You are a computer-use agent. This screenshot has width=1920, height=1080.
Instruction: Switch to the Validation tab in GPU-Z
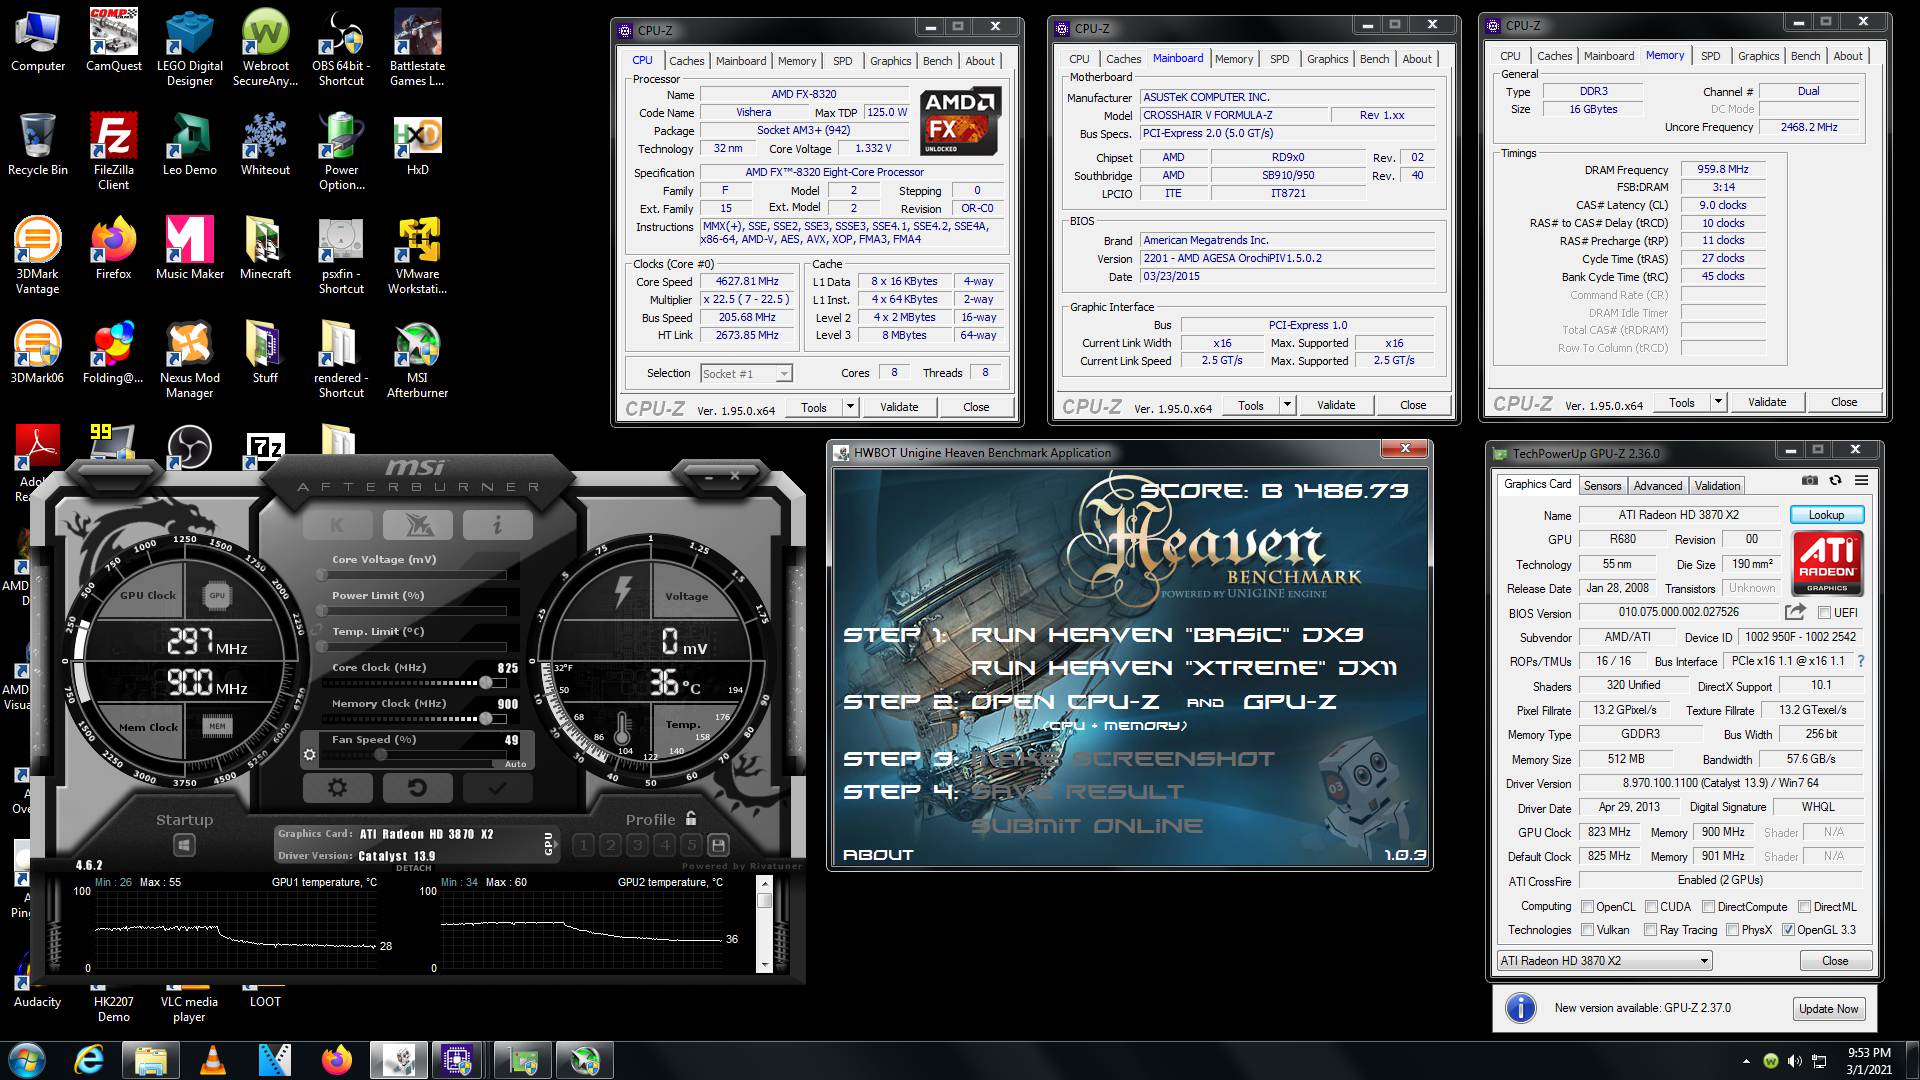point(1717,486)
